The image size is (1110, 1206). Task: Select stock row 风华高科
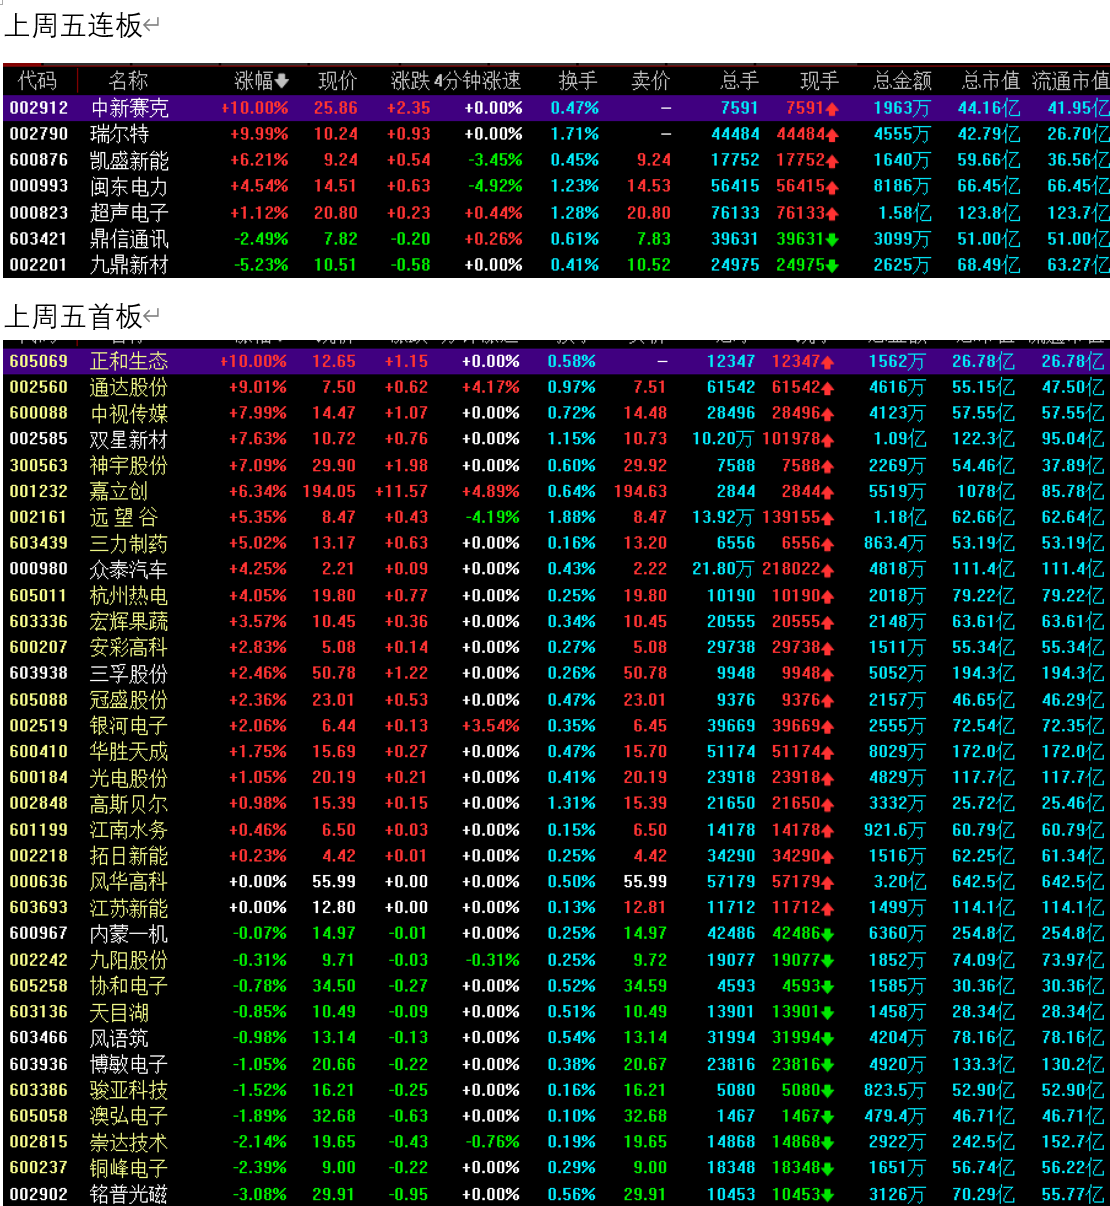(x=556, y=882)
